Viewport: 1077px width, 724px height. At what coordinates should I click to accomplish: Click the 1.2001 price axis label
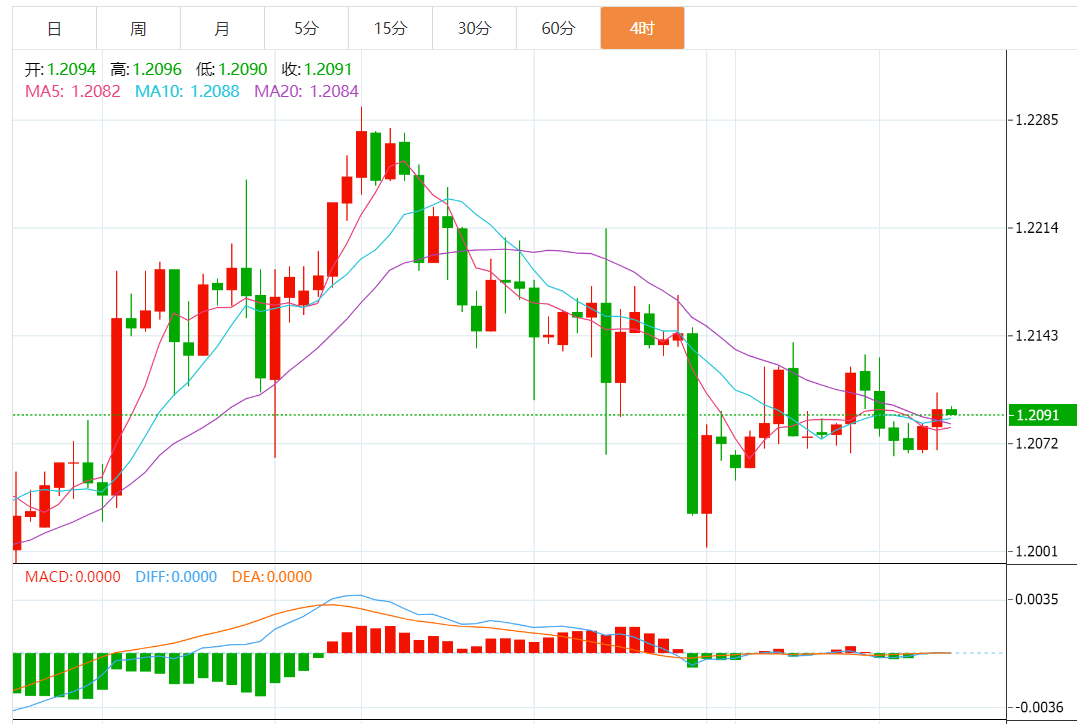pos(1036,551)
